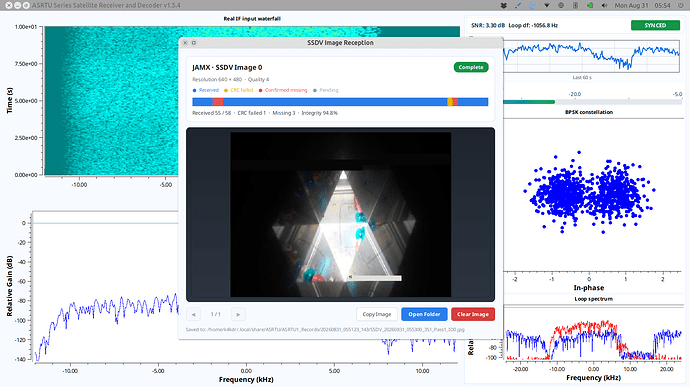Maximize the SSDV Image Reception dialog
The height and width of the screenshot is (387, 690).
[x=194, y=43]
